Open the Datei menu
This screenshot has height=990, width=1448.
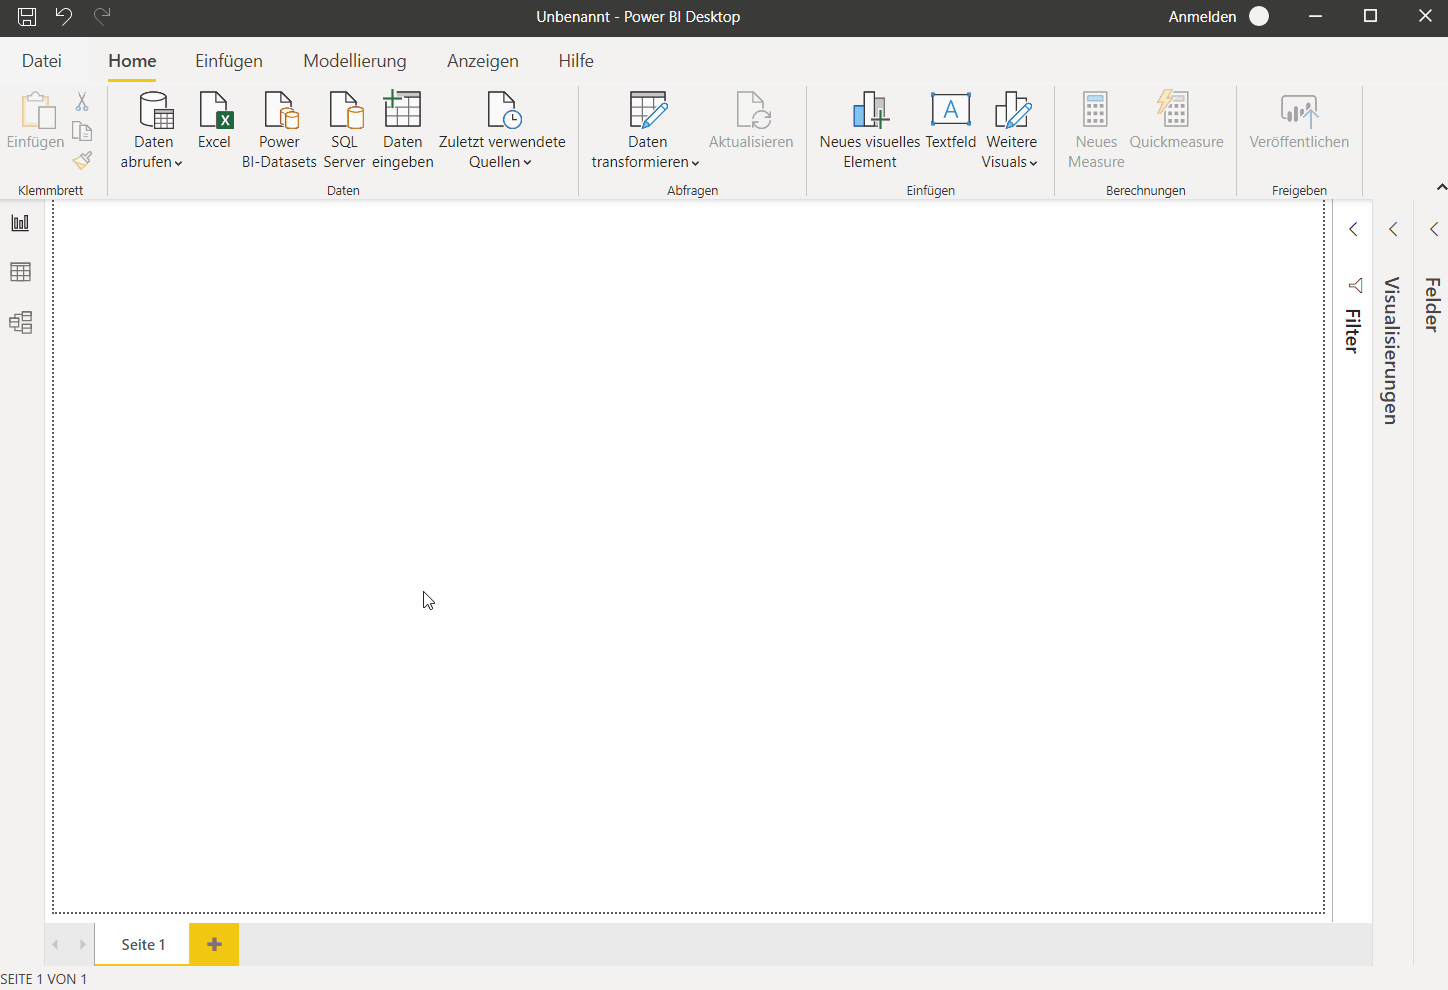42,61
